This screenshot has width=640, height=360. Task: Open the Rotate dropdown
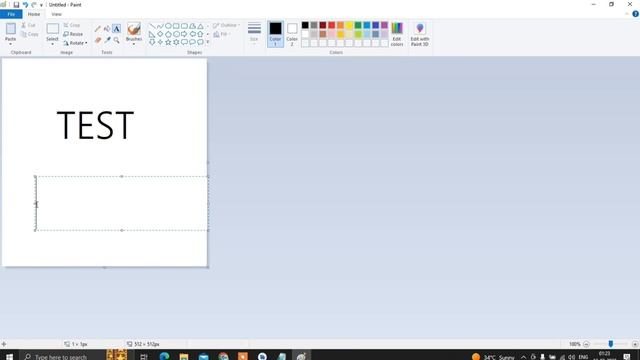pyautogui.click(x=76, y=43)
